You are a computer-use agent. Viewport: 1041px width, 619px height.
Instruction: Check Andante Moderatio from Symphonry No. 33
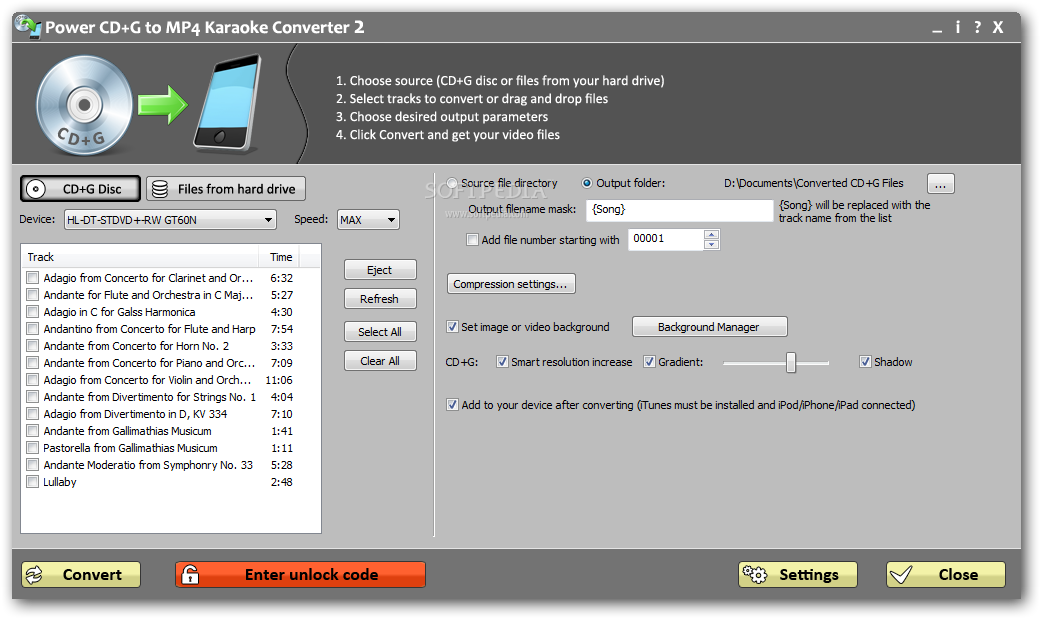click(x=33, y=465)
